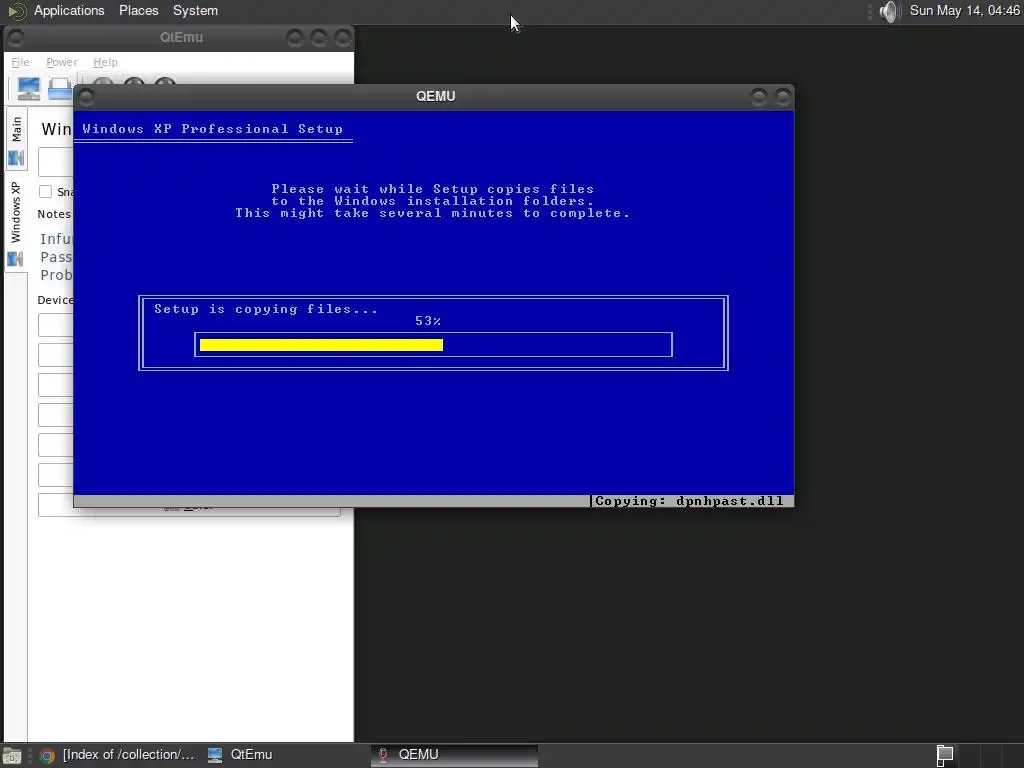Image resolution: width=1024 pixels, height=768 pixels.
Task: Open the System menu in top panel
Action: click(195, 10)
